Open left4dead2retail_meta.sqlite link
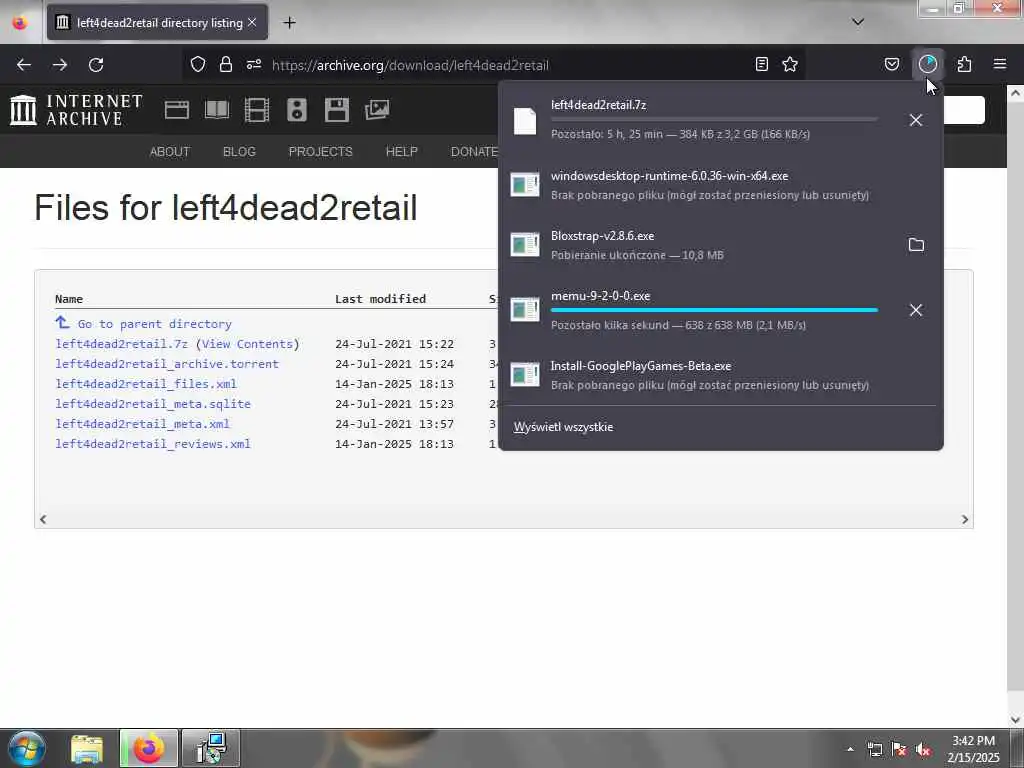The height and width of the screenshot is (768, 1024). 153,404
